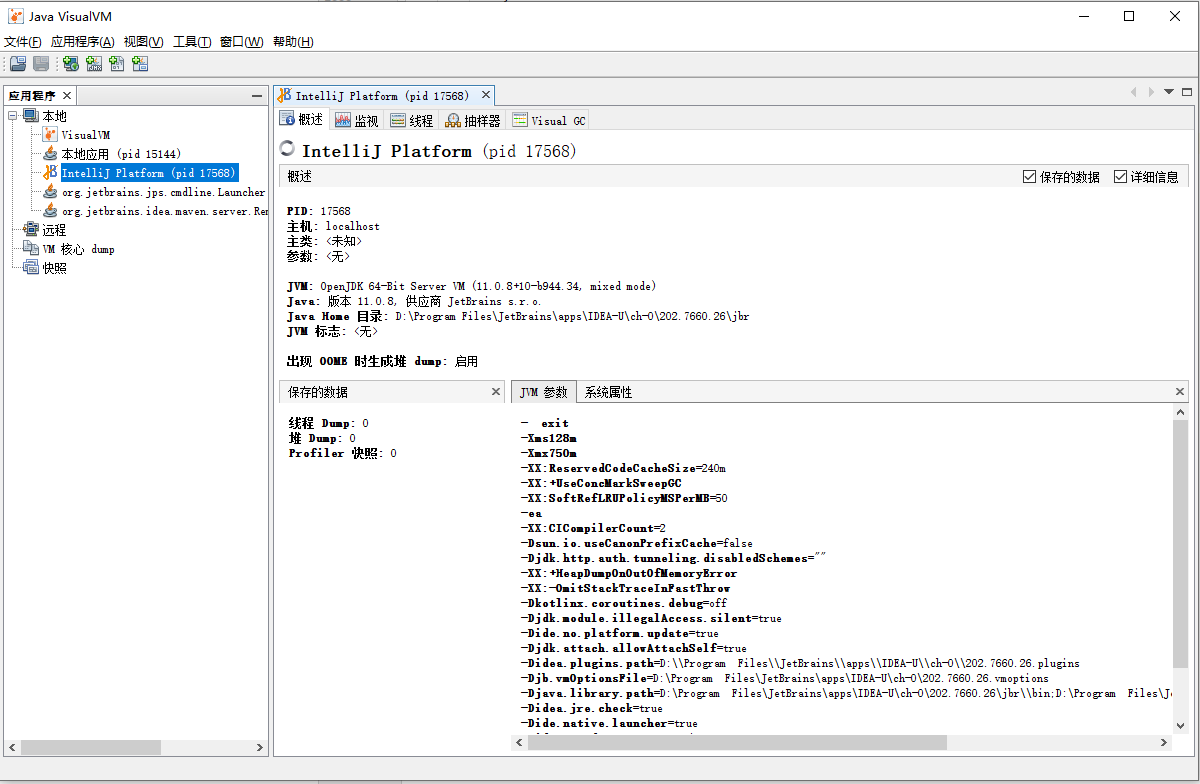Open the 帮助(H) menu
Viewport: 1200px width, 784px height.
(293, 42)
